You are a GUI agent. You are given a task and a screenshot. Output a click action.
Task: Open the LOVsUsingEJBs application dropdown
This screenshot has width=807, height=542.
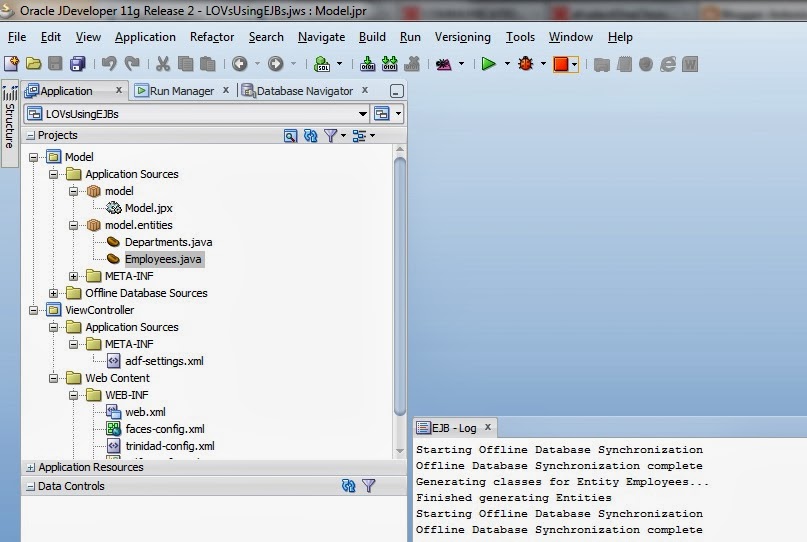363,114
